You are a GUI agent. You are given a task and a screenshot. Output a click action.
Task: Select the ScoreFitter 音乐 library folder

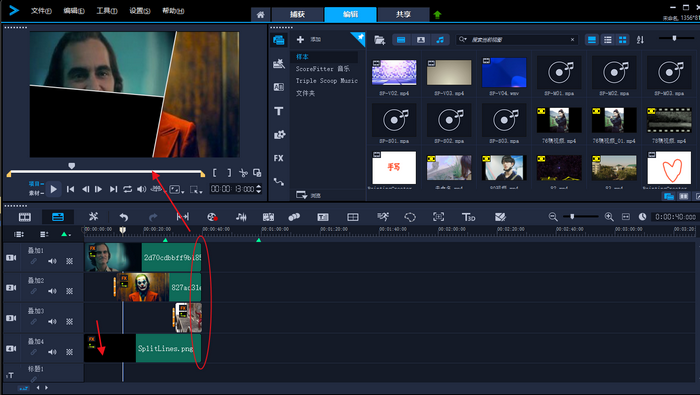[x=322, y=69]
